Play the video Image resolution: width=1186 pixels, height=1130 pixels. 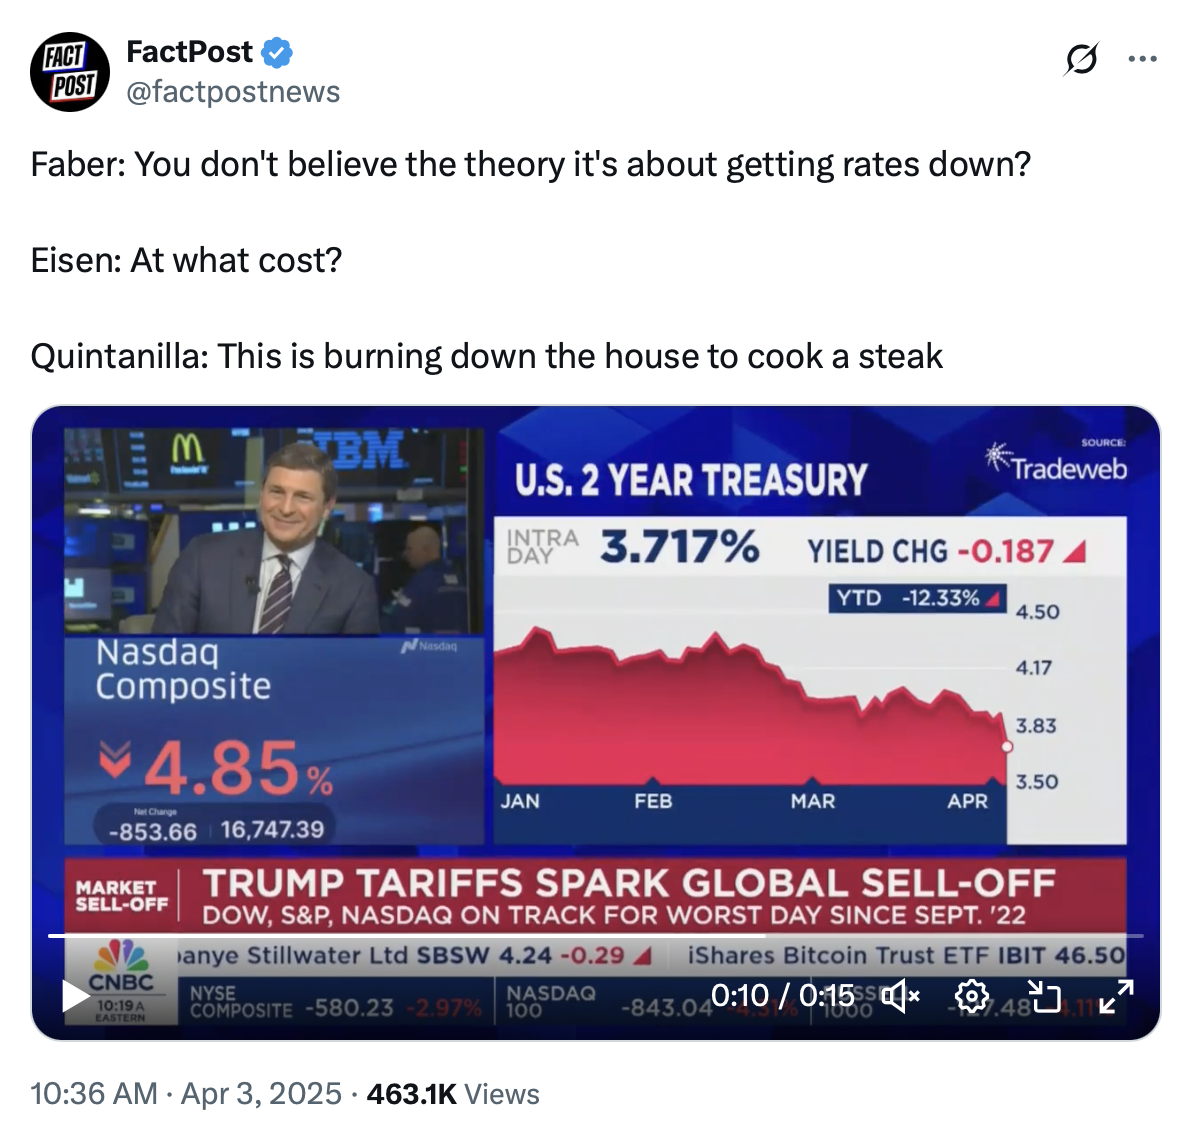click(76, 995)
